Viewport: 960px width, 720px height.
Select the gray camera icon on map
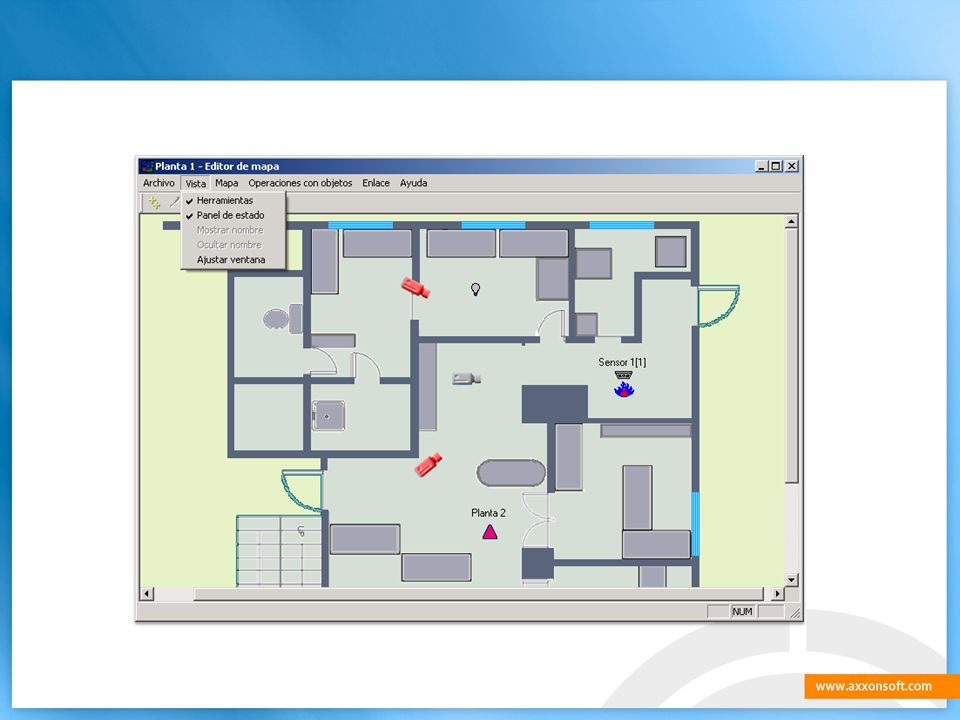466,379
